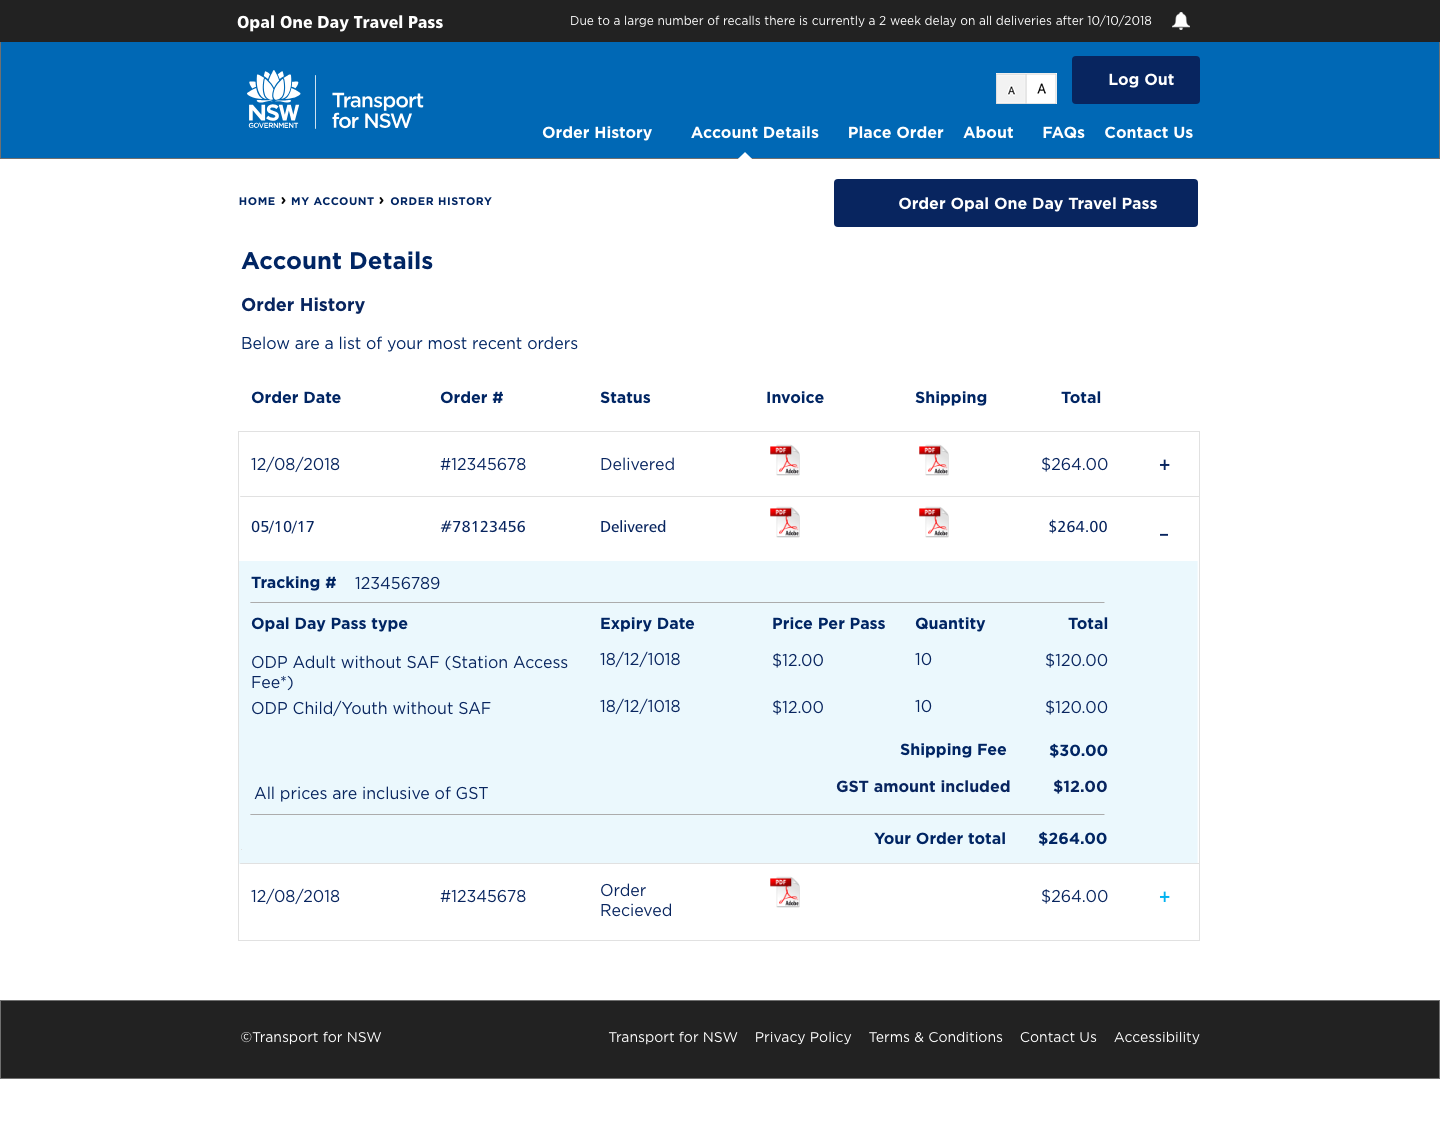Screen dimensions: 1440x1136
Task: Click Order Opal One Day Travel Pass button
Action: point(1016,203)
